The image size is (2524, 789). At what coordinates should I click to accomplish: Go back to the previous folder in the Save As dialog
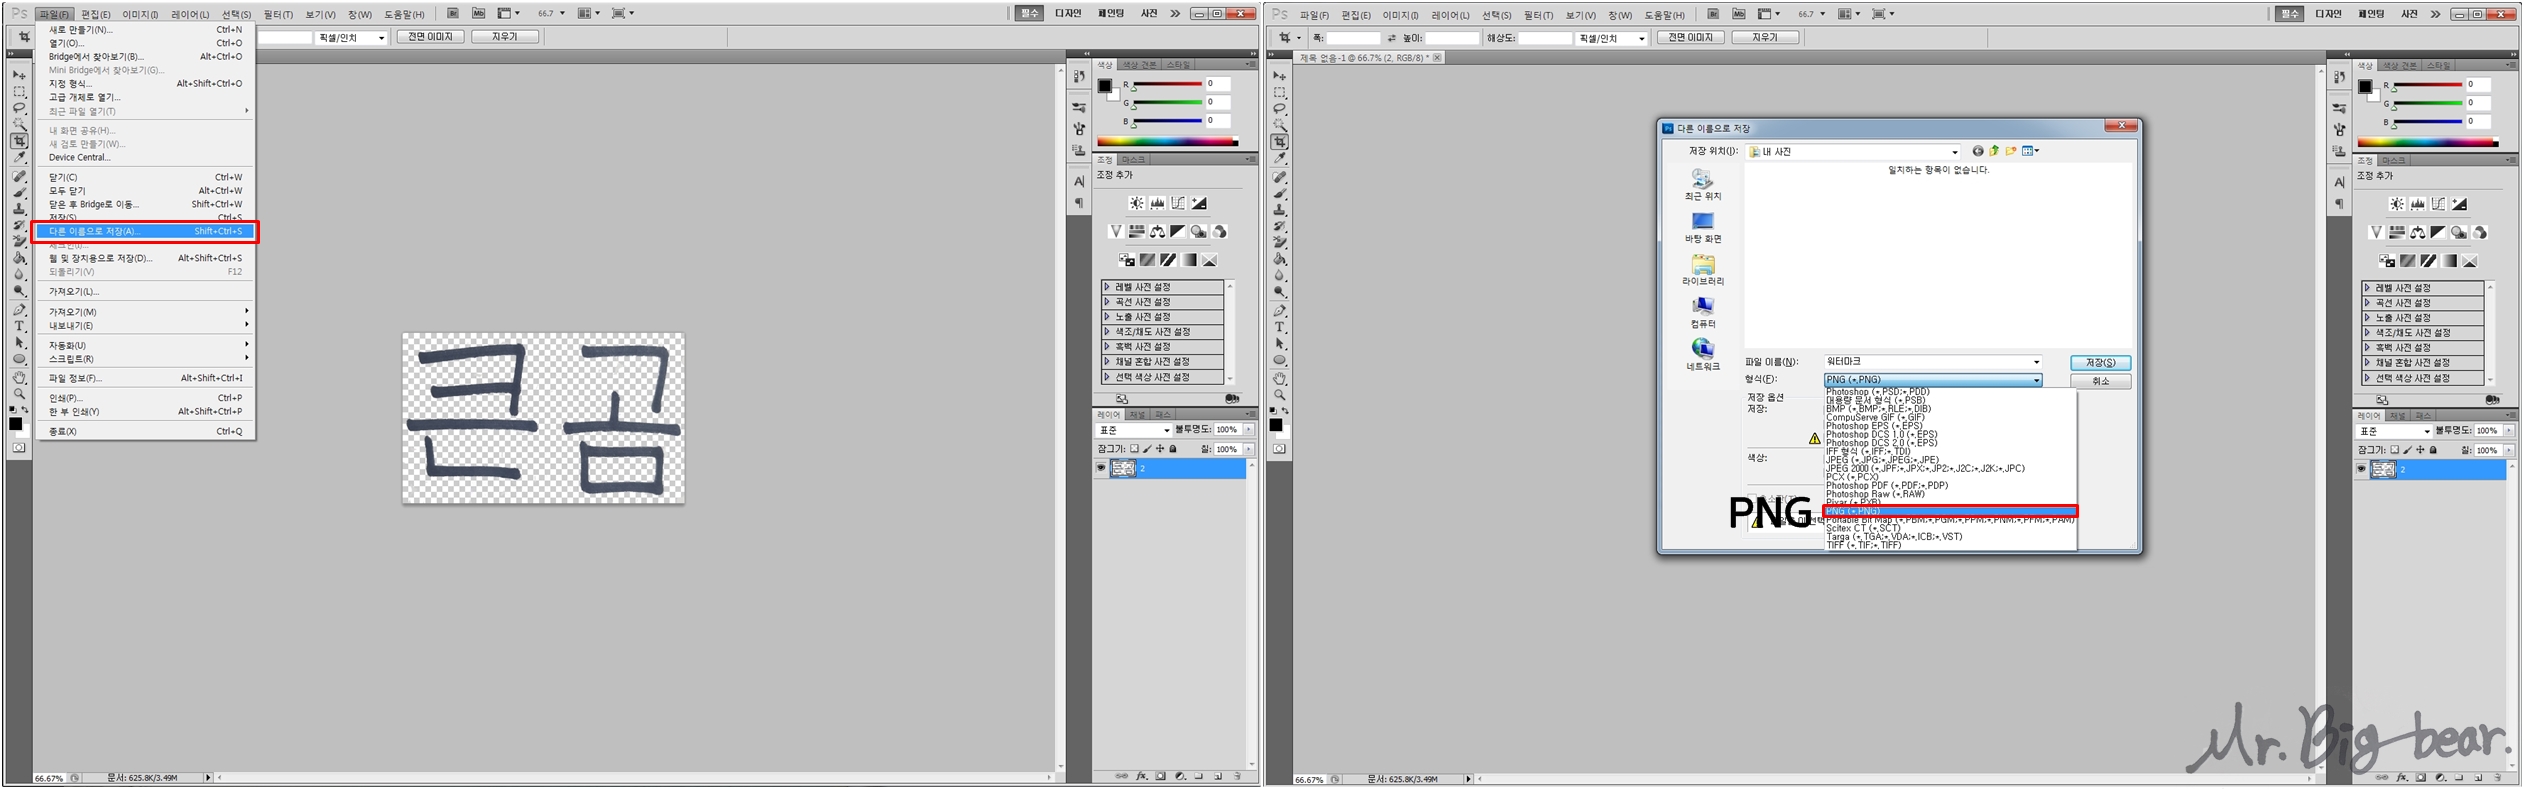pos(1977,151)
